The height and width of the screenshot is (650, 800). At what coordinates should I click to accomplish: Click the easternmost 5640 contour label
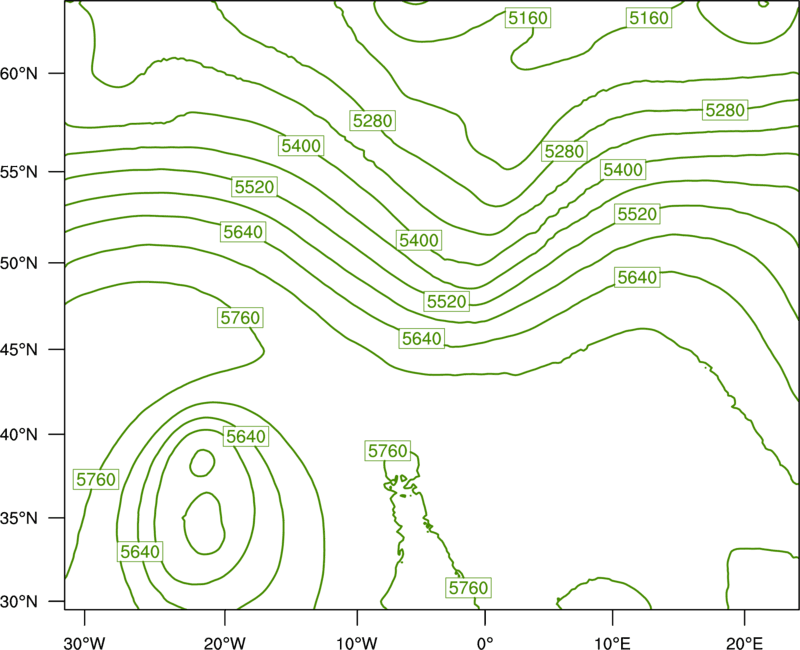pyautogui.click(x=637, y=278)
